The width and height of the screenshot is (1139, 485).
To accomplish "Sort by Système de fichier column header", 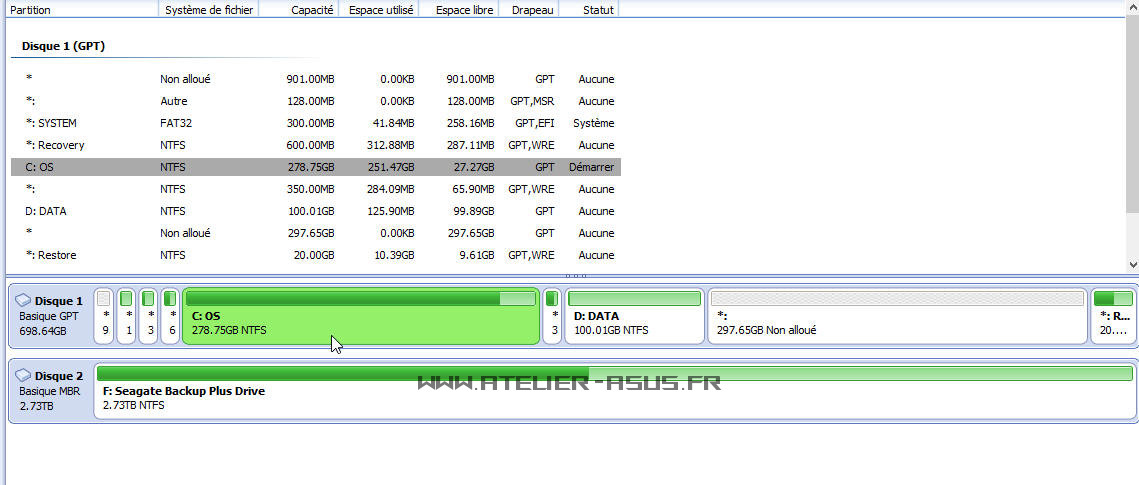I will click(208, 9).
